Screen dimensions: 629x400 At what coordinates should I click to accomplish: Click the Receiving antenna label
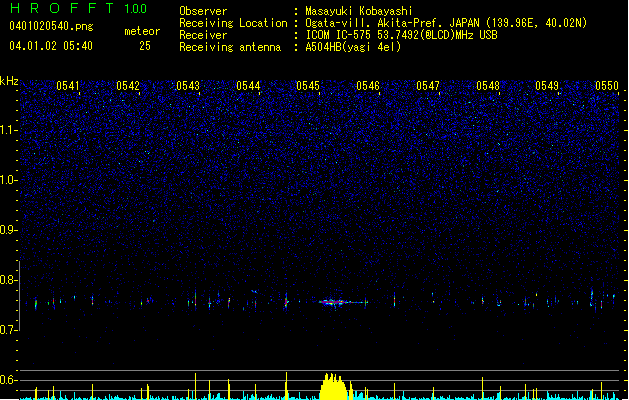point(230,47)
